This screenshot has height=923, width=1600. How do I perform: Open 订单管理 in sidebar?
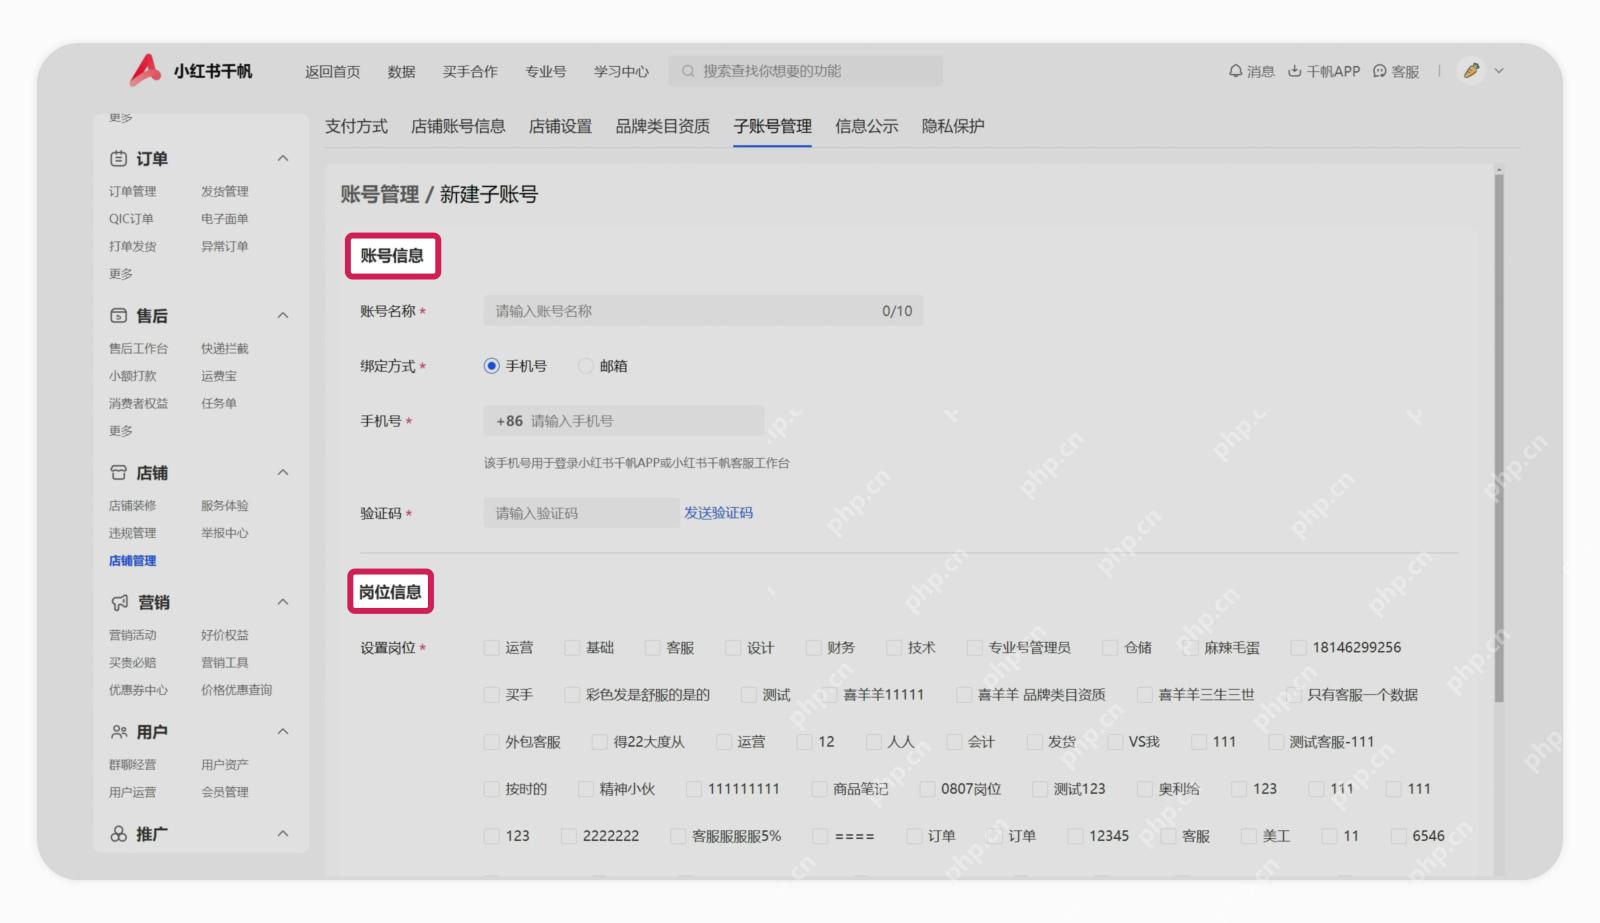pos(132,191)
